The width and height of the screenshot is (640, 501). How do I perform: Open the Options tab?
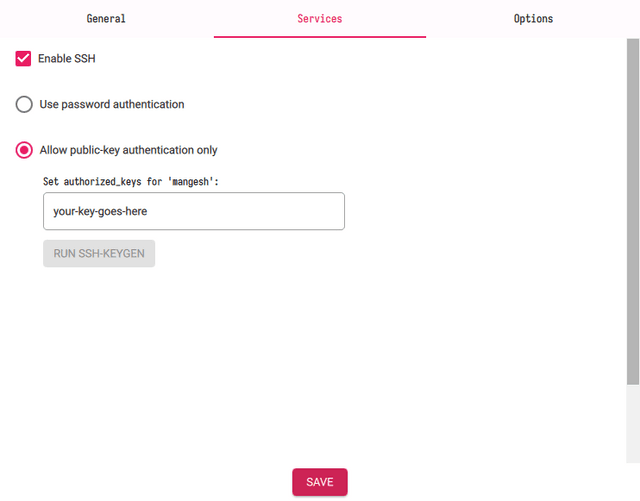point(533,19)
